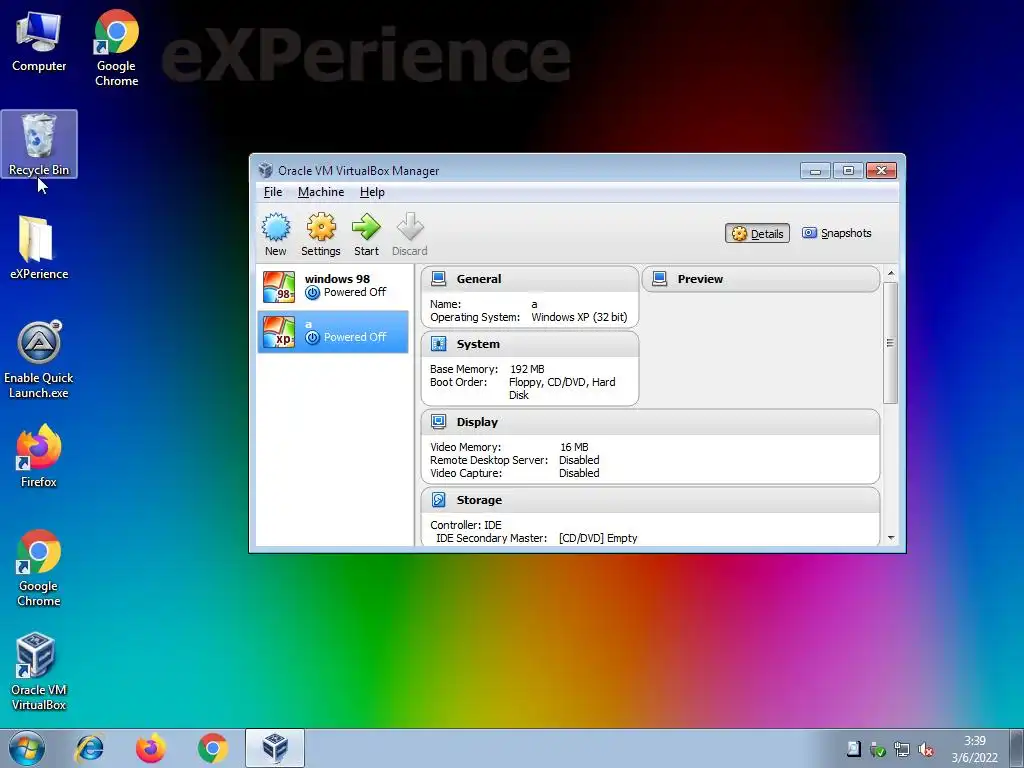
Task: Select the Google Chrome icon beside Computer
Action: (x=116, y=48)
